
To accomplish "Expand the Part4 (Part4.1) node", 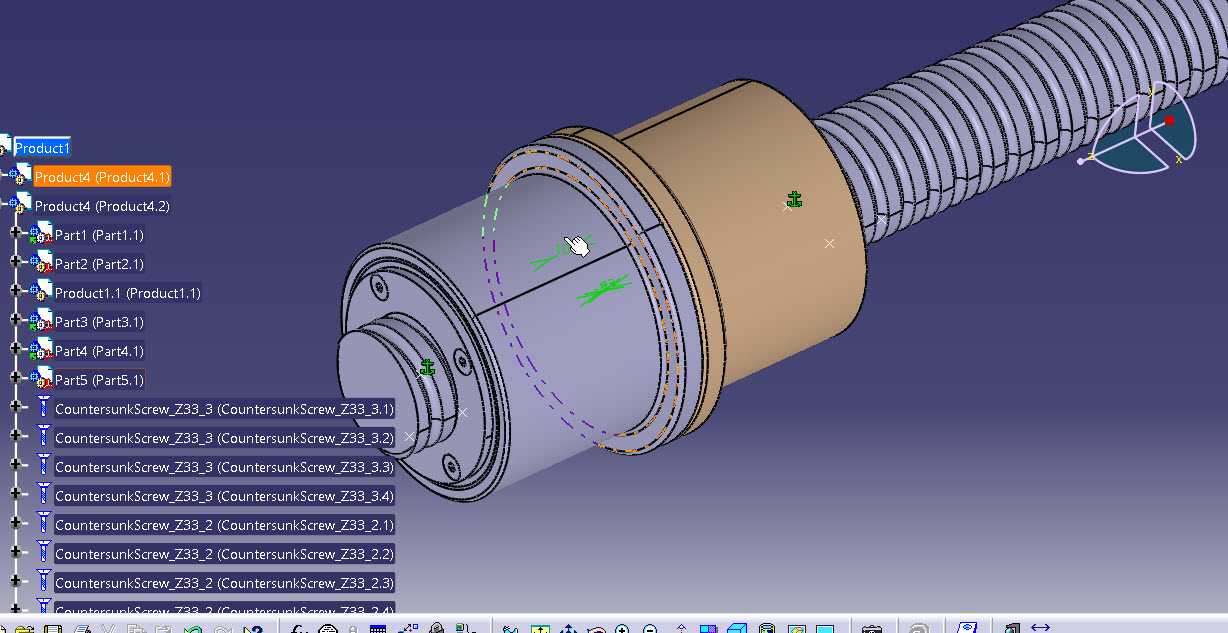I will click(x=15, y=349).
